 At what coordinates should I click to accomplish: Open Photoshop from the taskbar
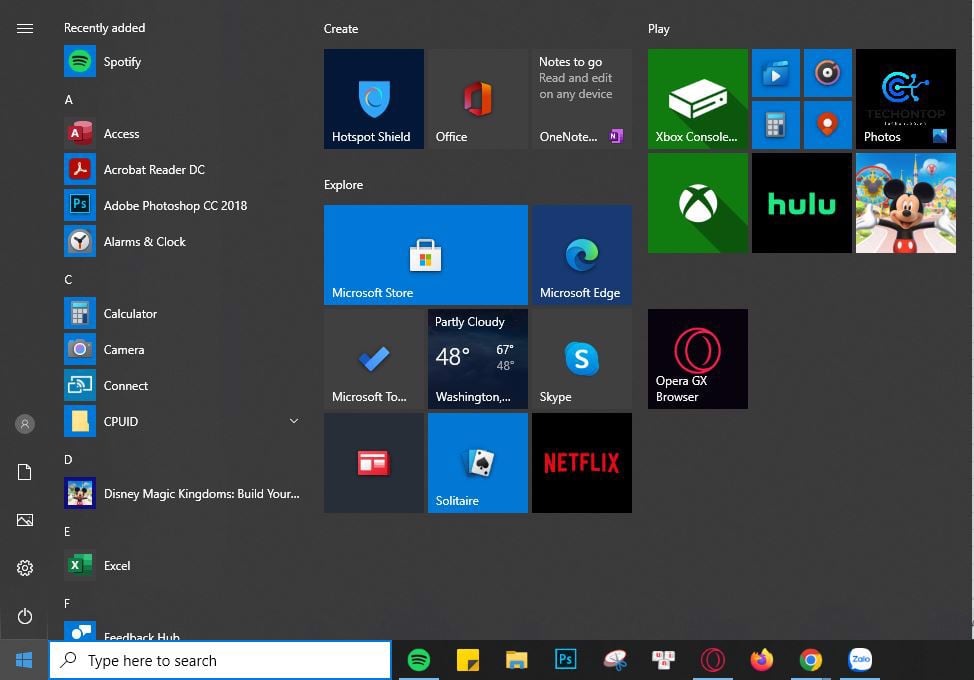[x=565, y=659]
